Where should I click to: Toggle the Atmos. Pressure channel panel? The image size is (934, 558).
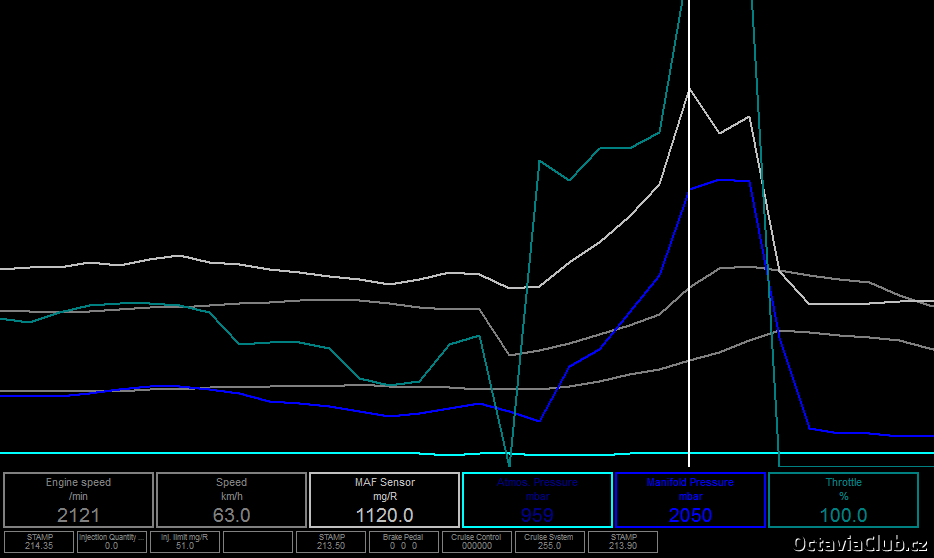point(537,500)
